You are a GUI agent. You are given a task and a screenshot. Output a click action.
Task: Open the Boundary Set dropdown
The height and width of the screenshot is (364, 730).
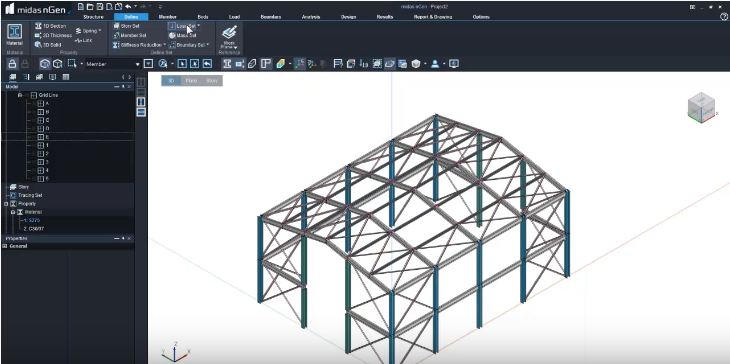click(189, 45)
